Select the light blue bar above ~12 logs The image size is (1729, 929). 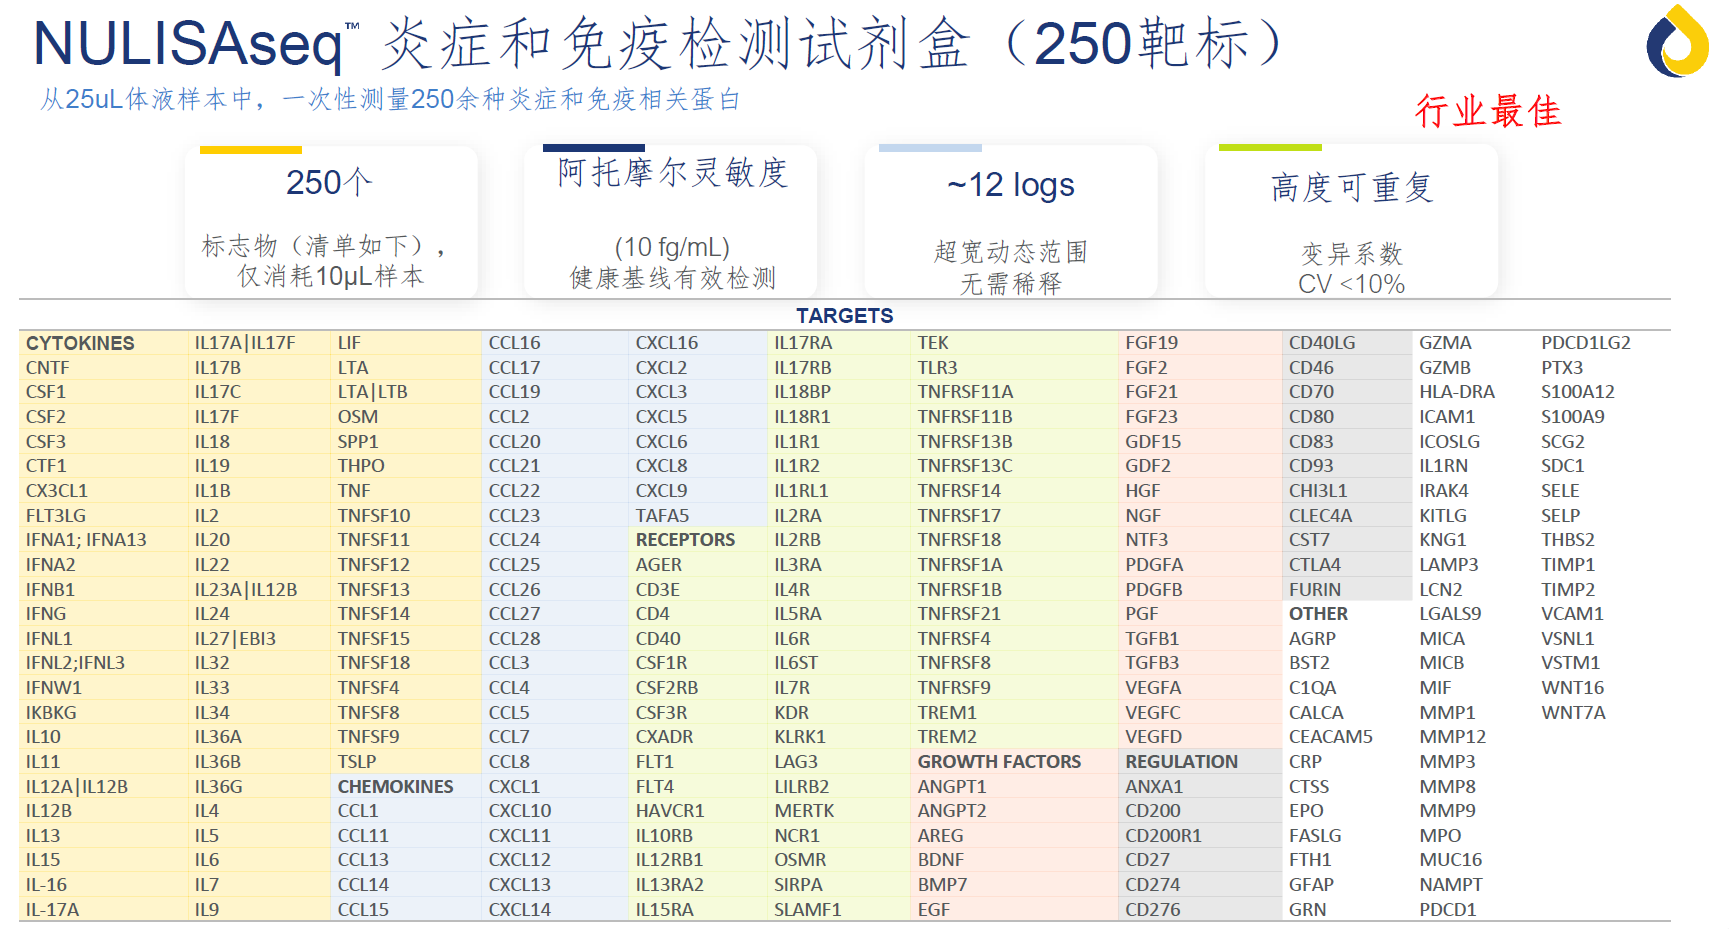pyautogui.click(x=929, y=148)
